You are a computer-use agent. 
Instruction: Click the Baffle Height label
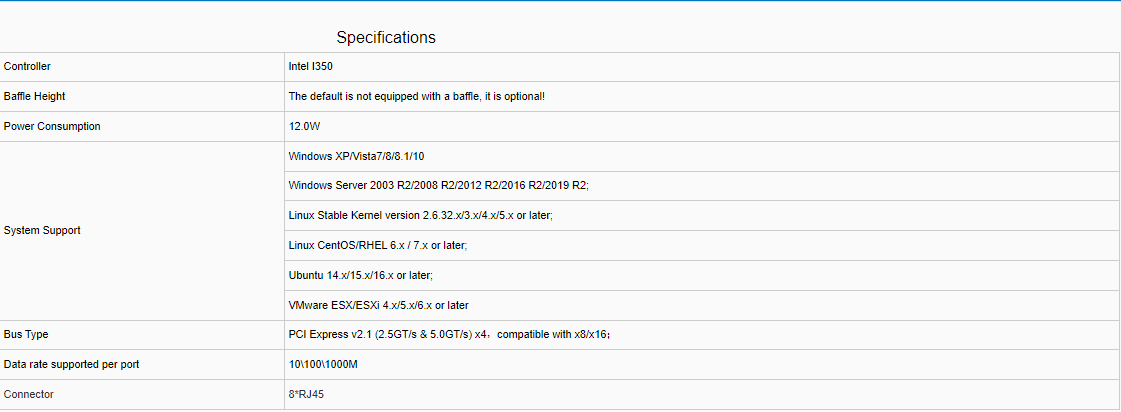[x=35, y=97]
